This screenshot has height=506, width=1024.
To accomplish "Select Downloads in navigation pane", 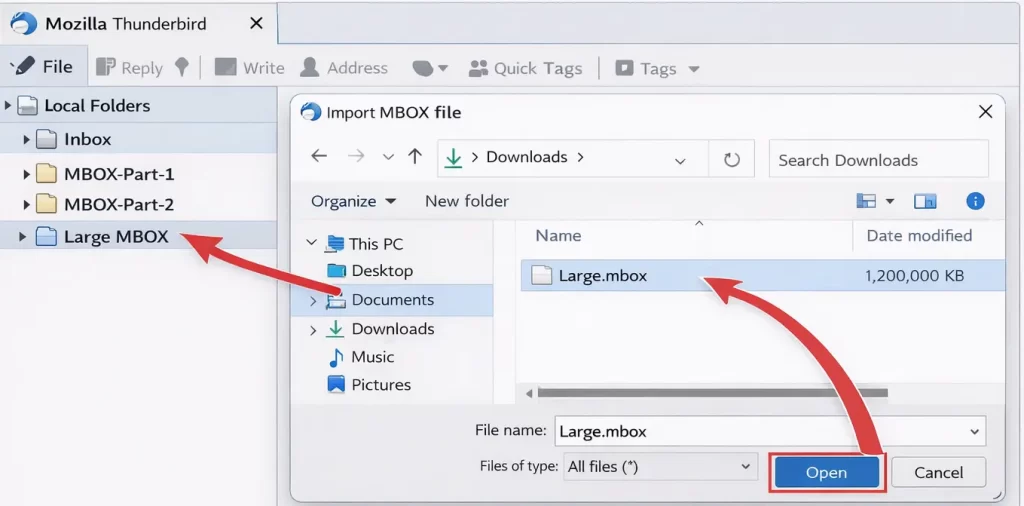I will (x=391, y=328).
